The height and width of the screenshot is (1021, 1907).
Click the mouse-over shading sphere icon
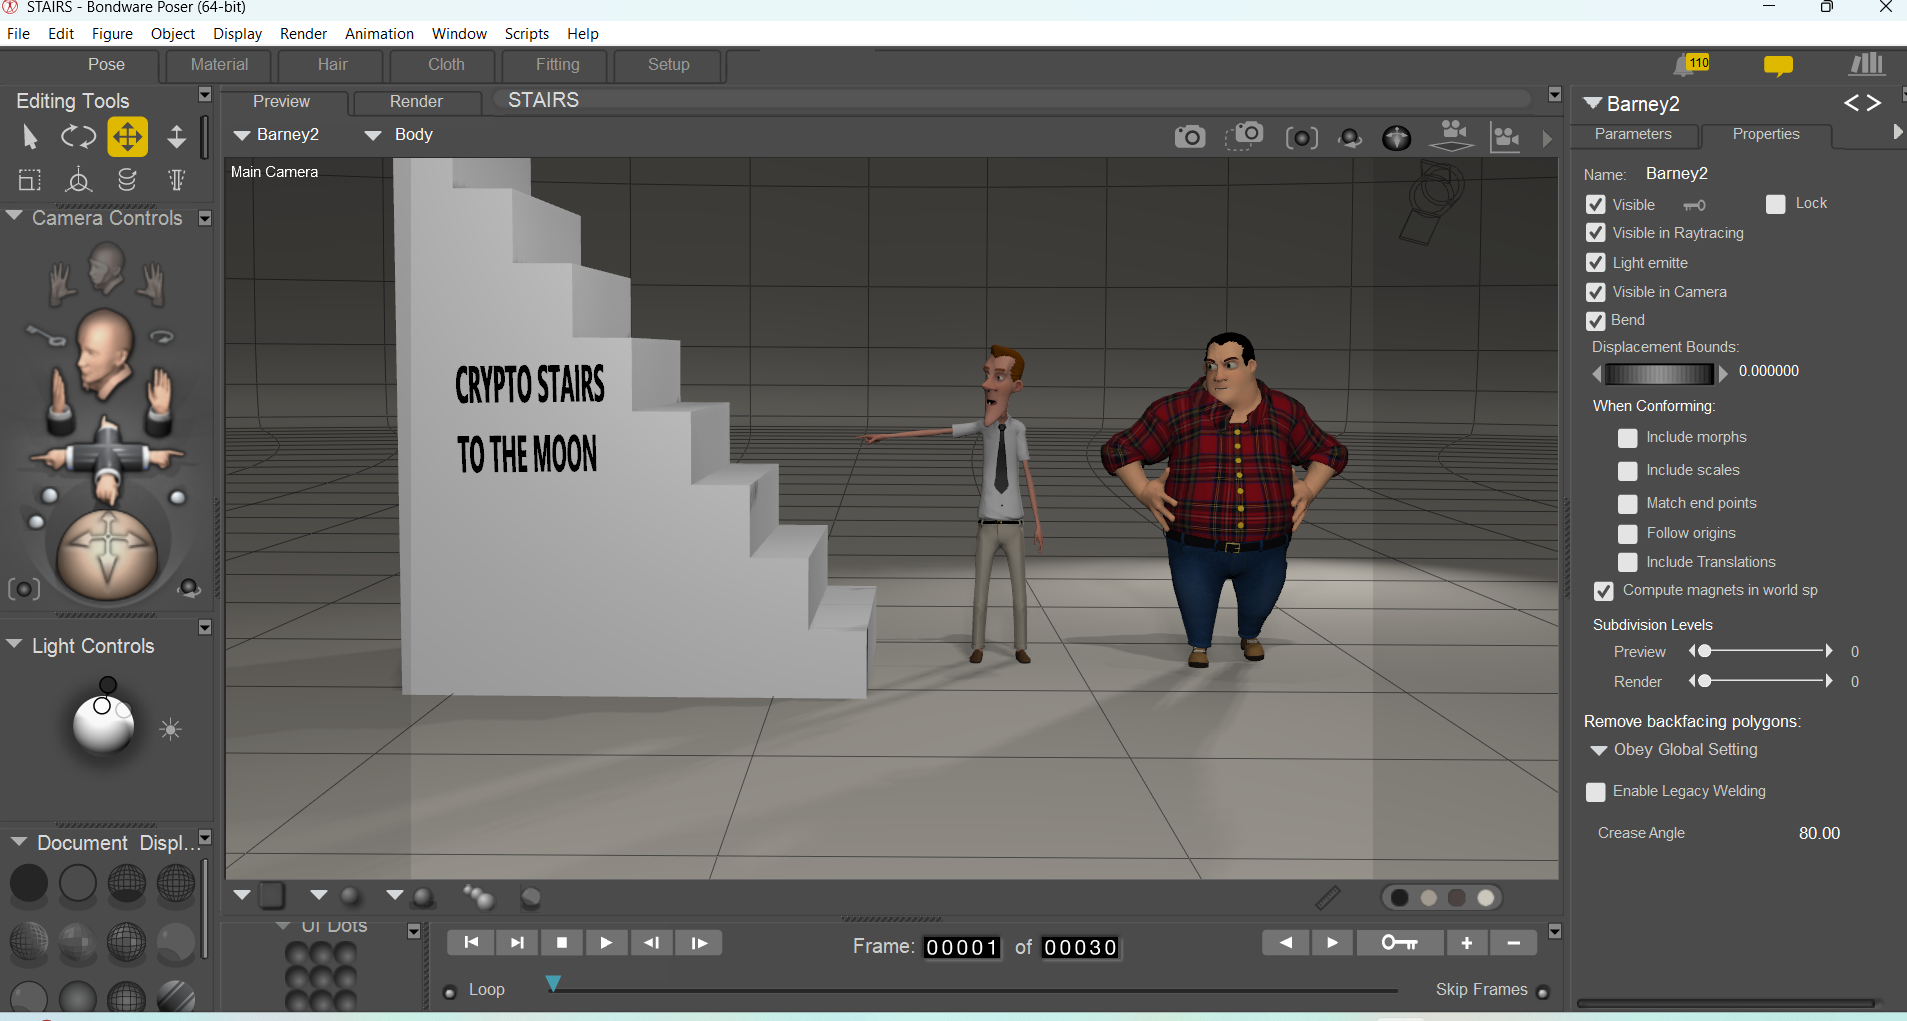[x=1350, y=138]
